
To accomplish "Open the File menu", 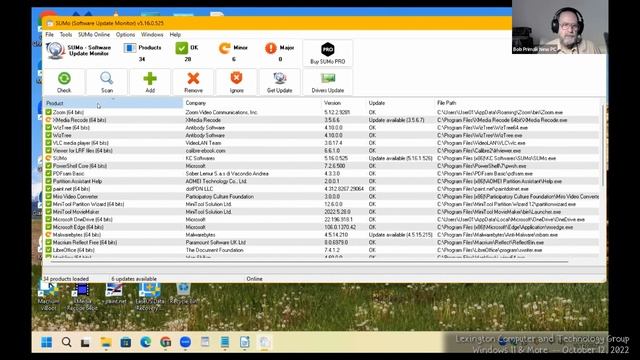I will (x=49, y=35).
